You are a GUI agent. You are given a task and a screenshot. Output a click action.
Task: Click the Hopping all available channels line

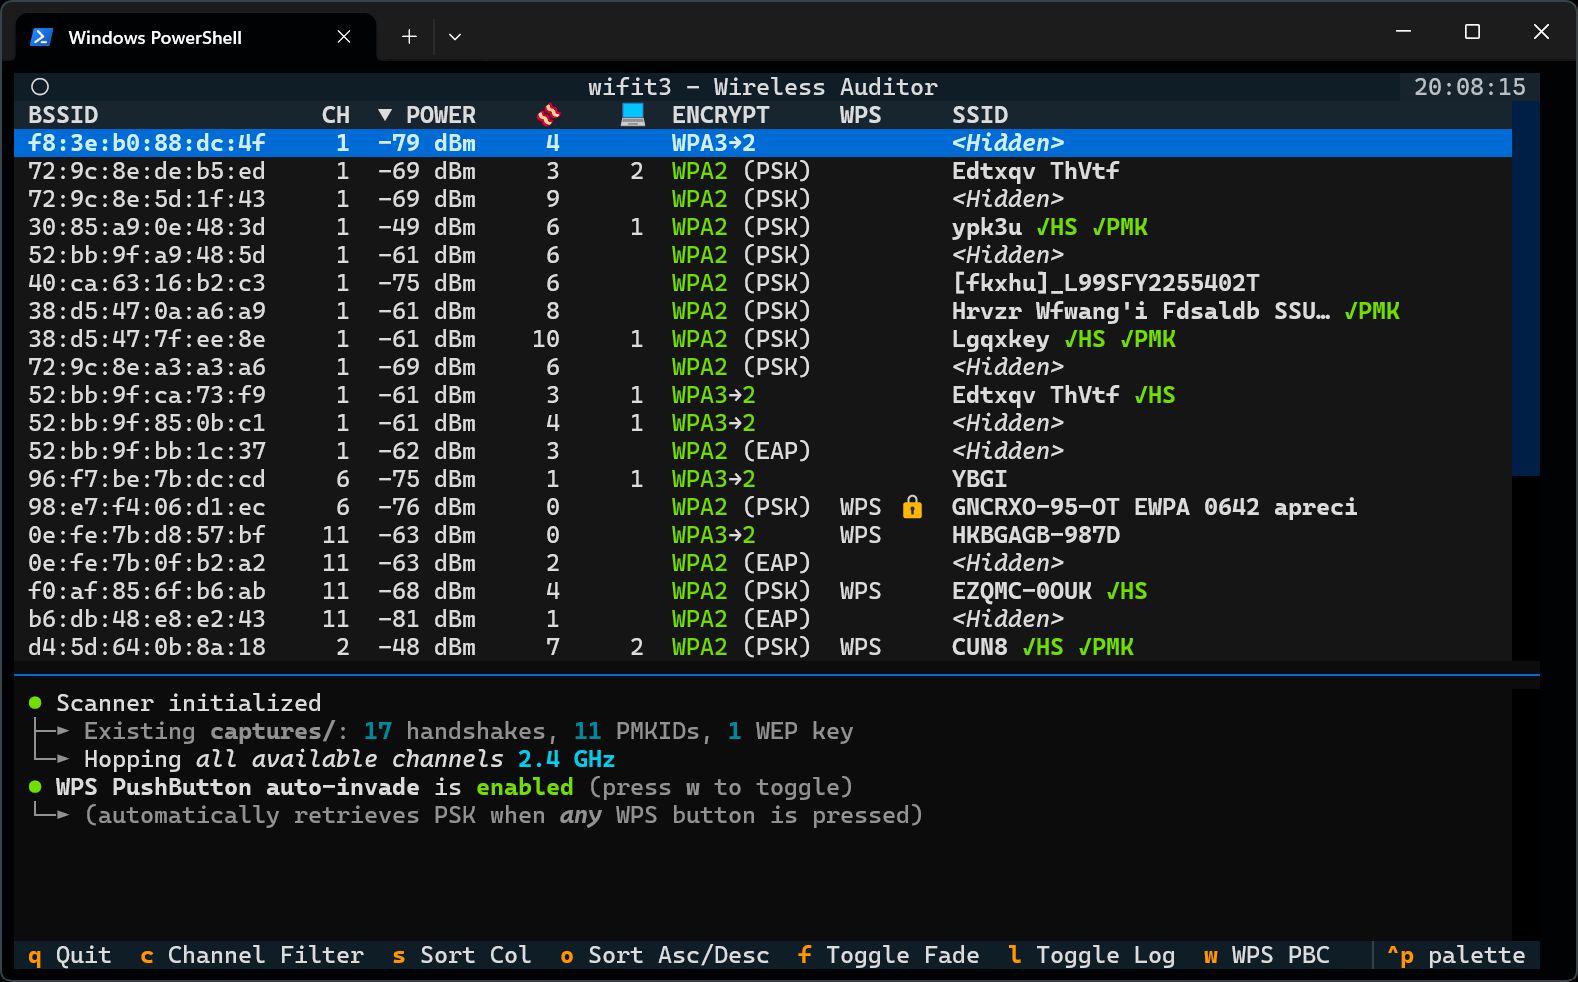[323, 759]
